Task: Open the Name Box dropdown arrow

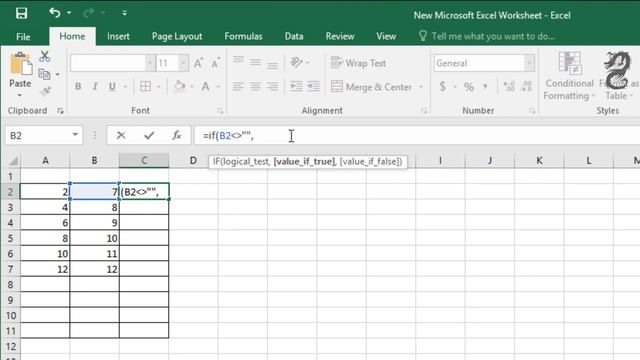Action: coord(75,135)
